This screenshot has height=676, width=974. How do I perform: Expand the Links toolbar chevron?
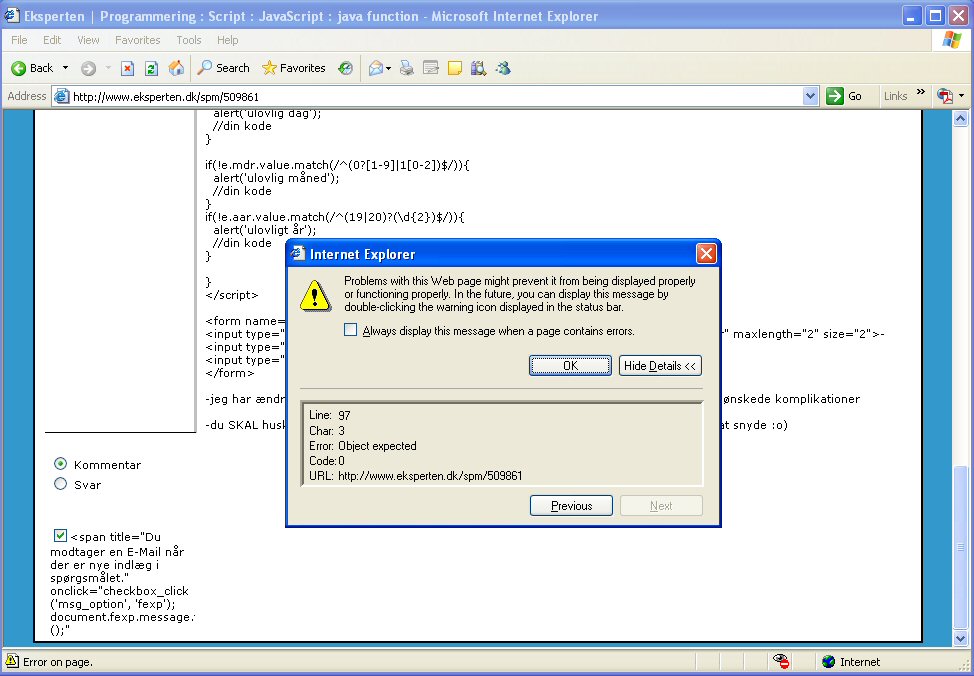(x=921, y=93)
